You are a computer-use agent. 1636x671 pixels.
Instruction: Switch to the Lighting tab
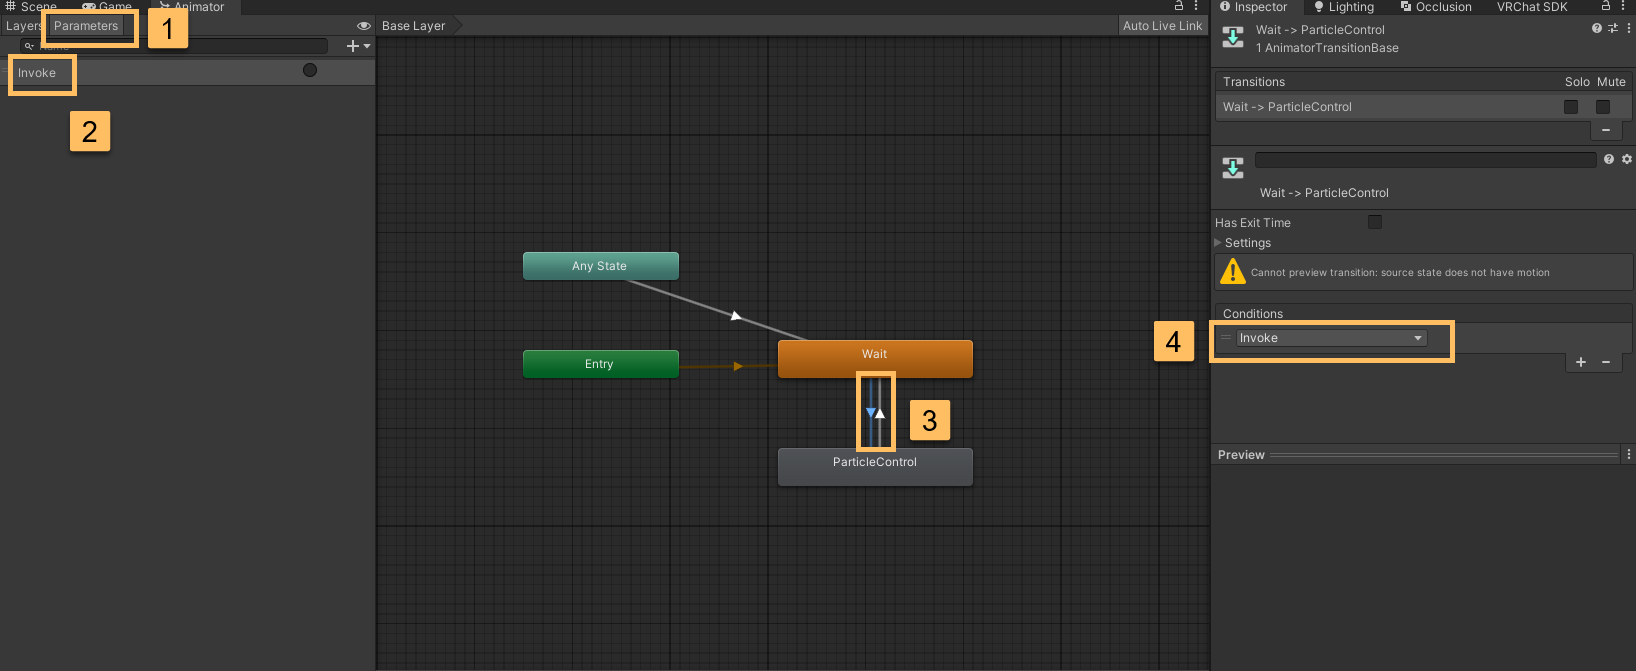pos(1344,7)
